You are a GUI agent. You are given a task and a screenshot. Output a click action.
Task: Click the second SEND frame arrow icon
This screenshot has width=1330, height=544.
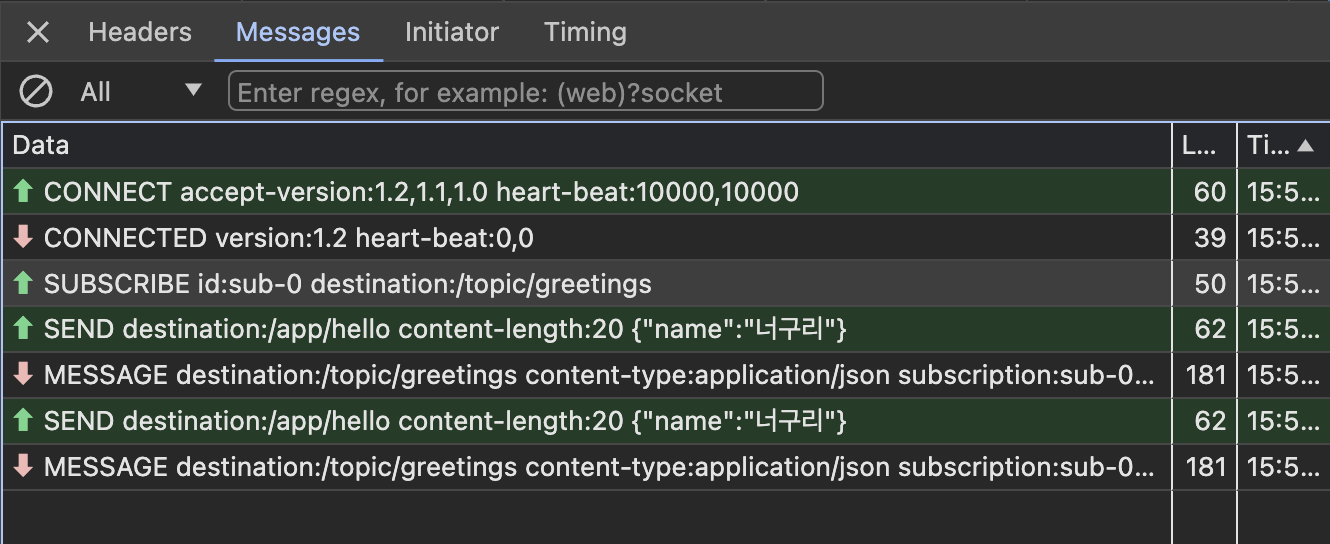pyautogui.click(x=23, y=422)
